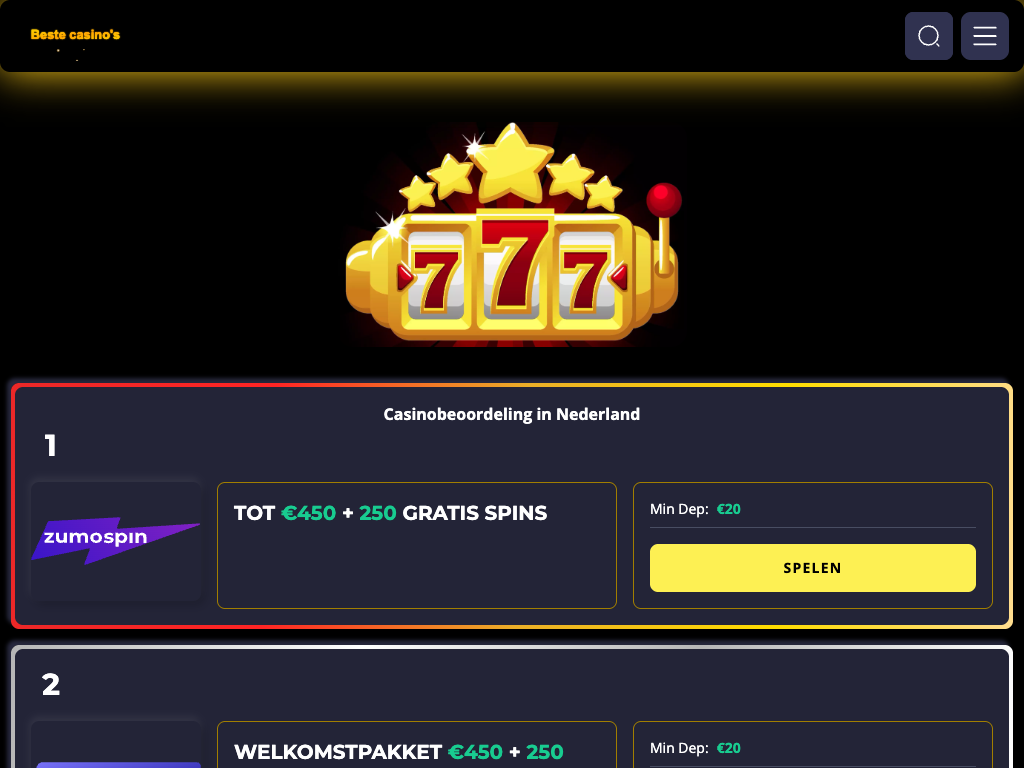Click the leftmost small star on slot machine
The height and width of the screenshot is (768, 1024).
pos(417,193)
